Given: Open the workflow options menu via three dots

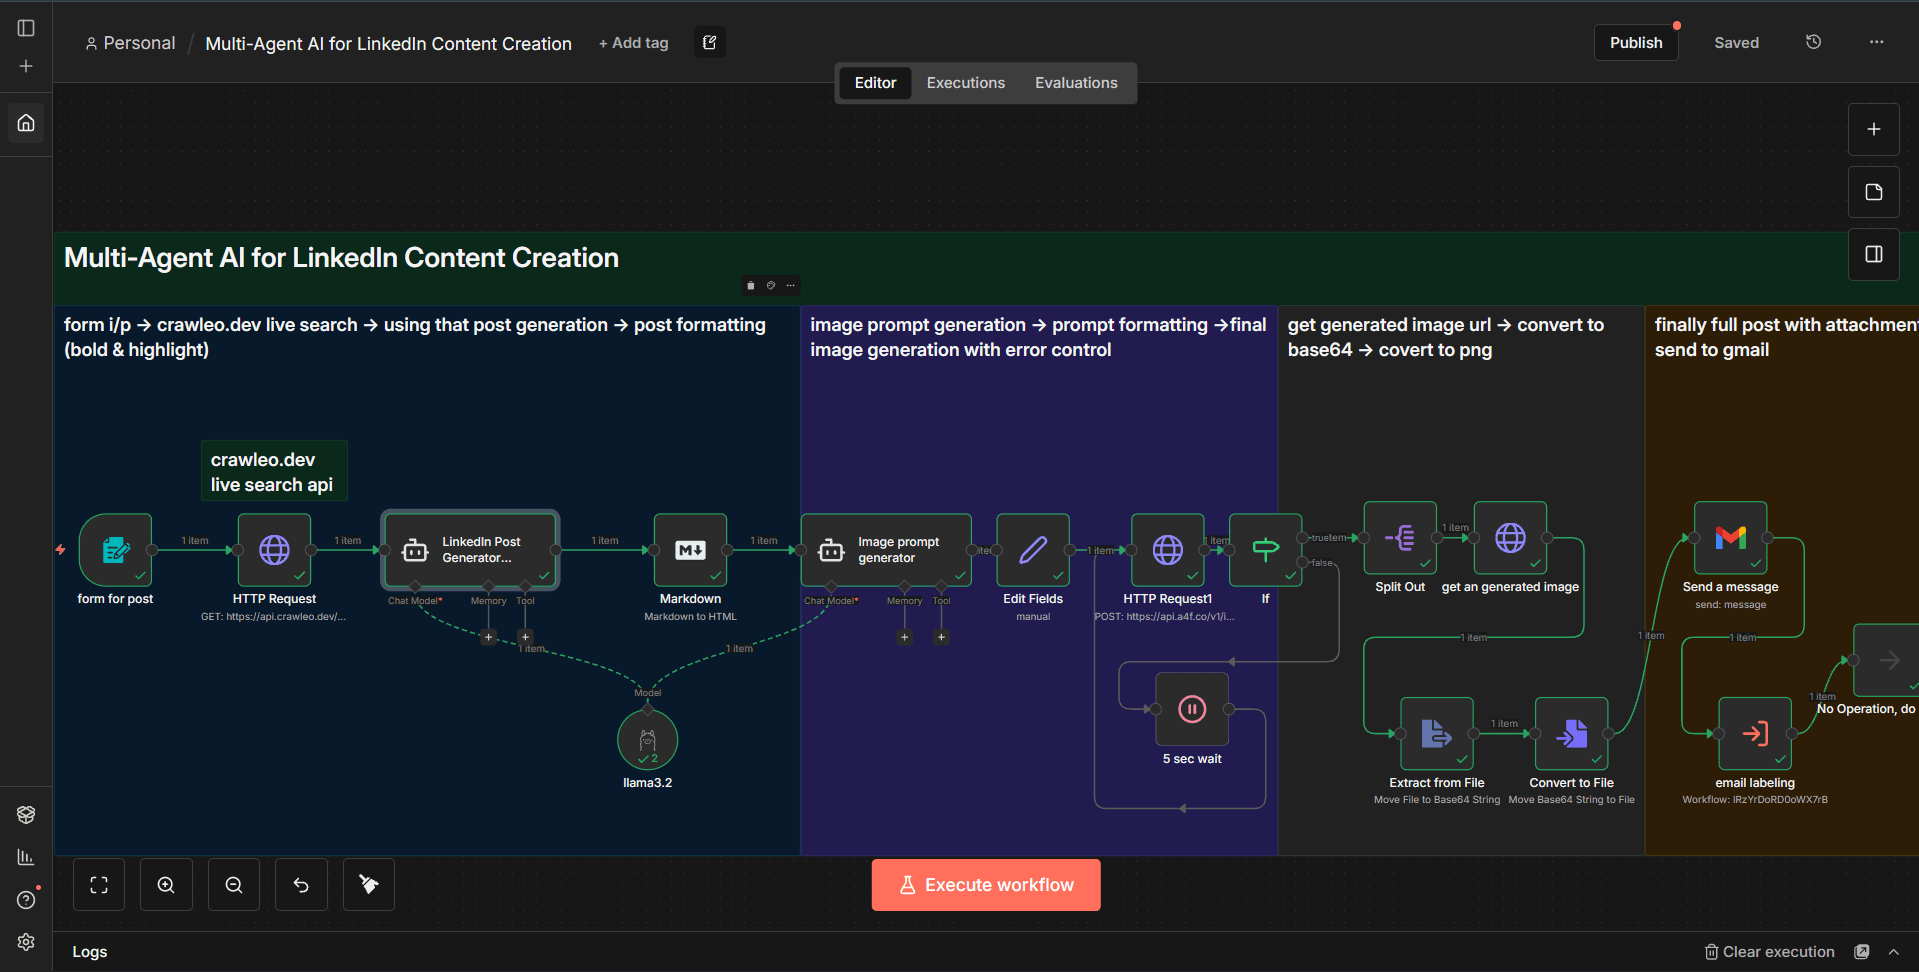Looking at the screenshot, I should pos(1876,42).
